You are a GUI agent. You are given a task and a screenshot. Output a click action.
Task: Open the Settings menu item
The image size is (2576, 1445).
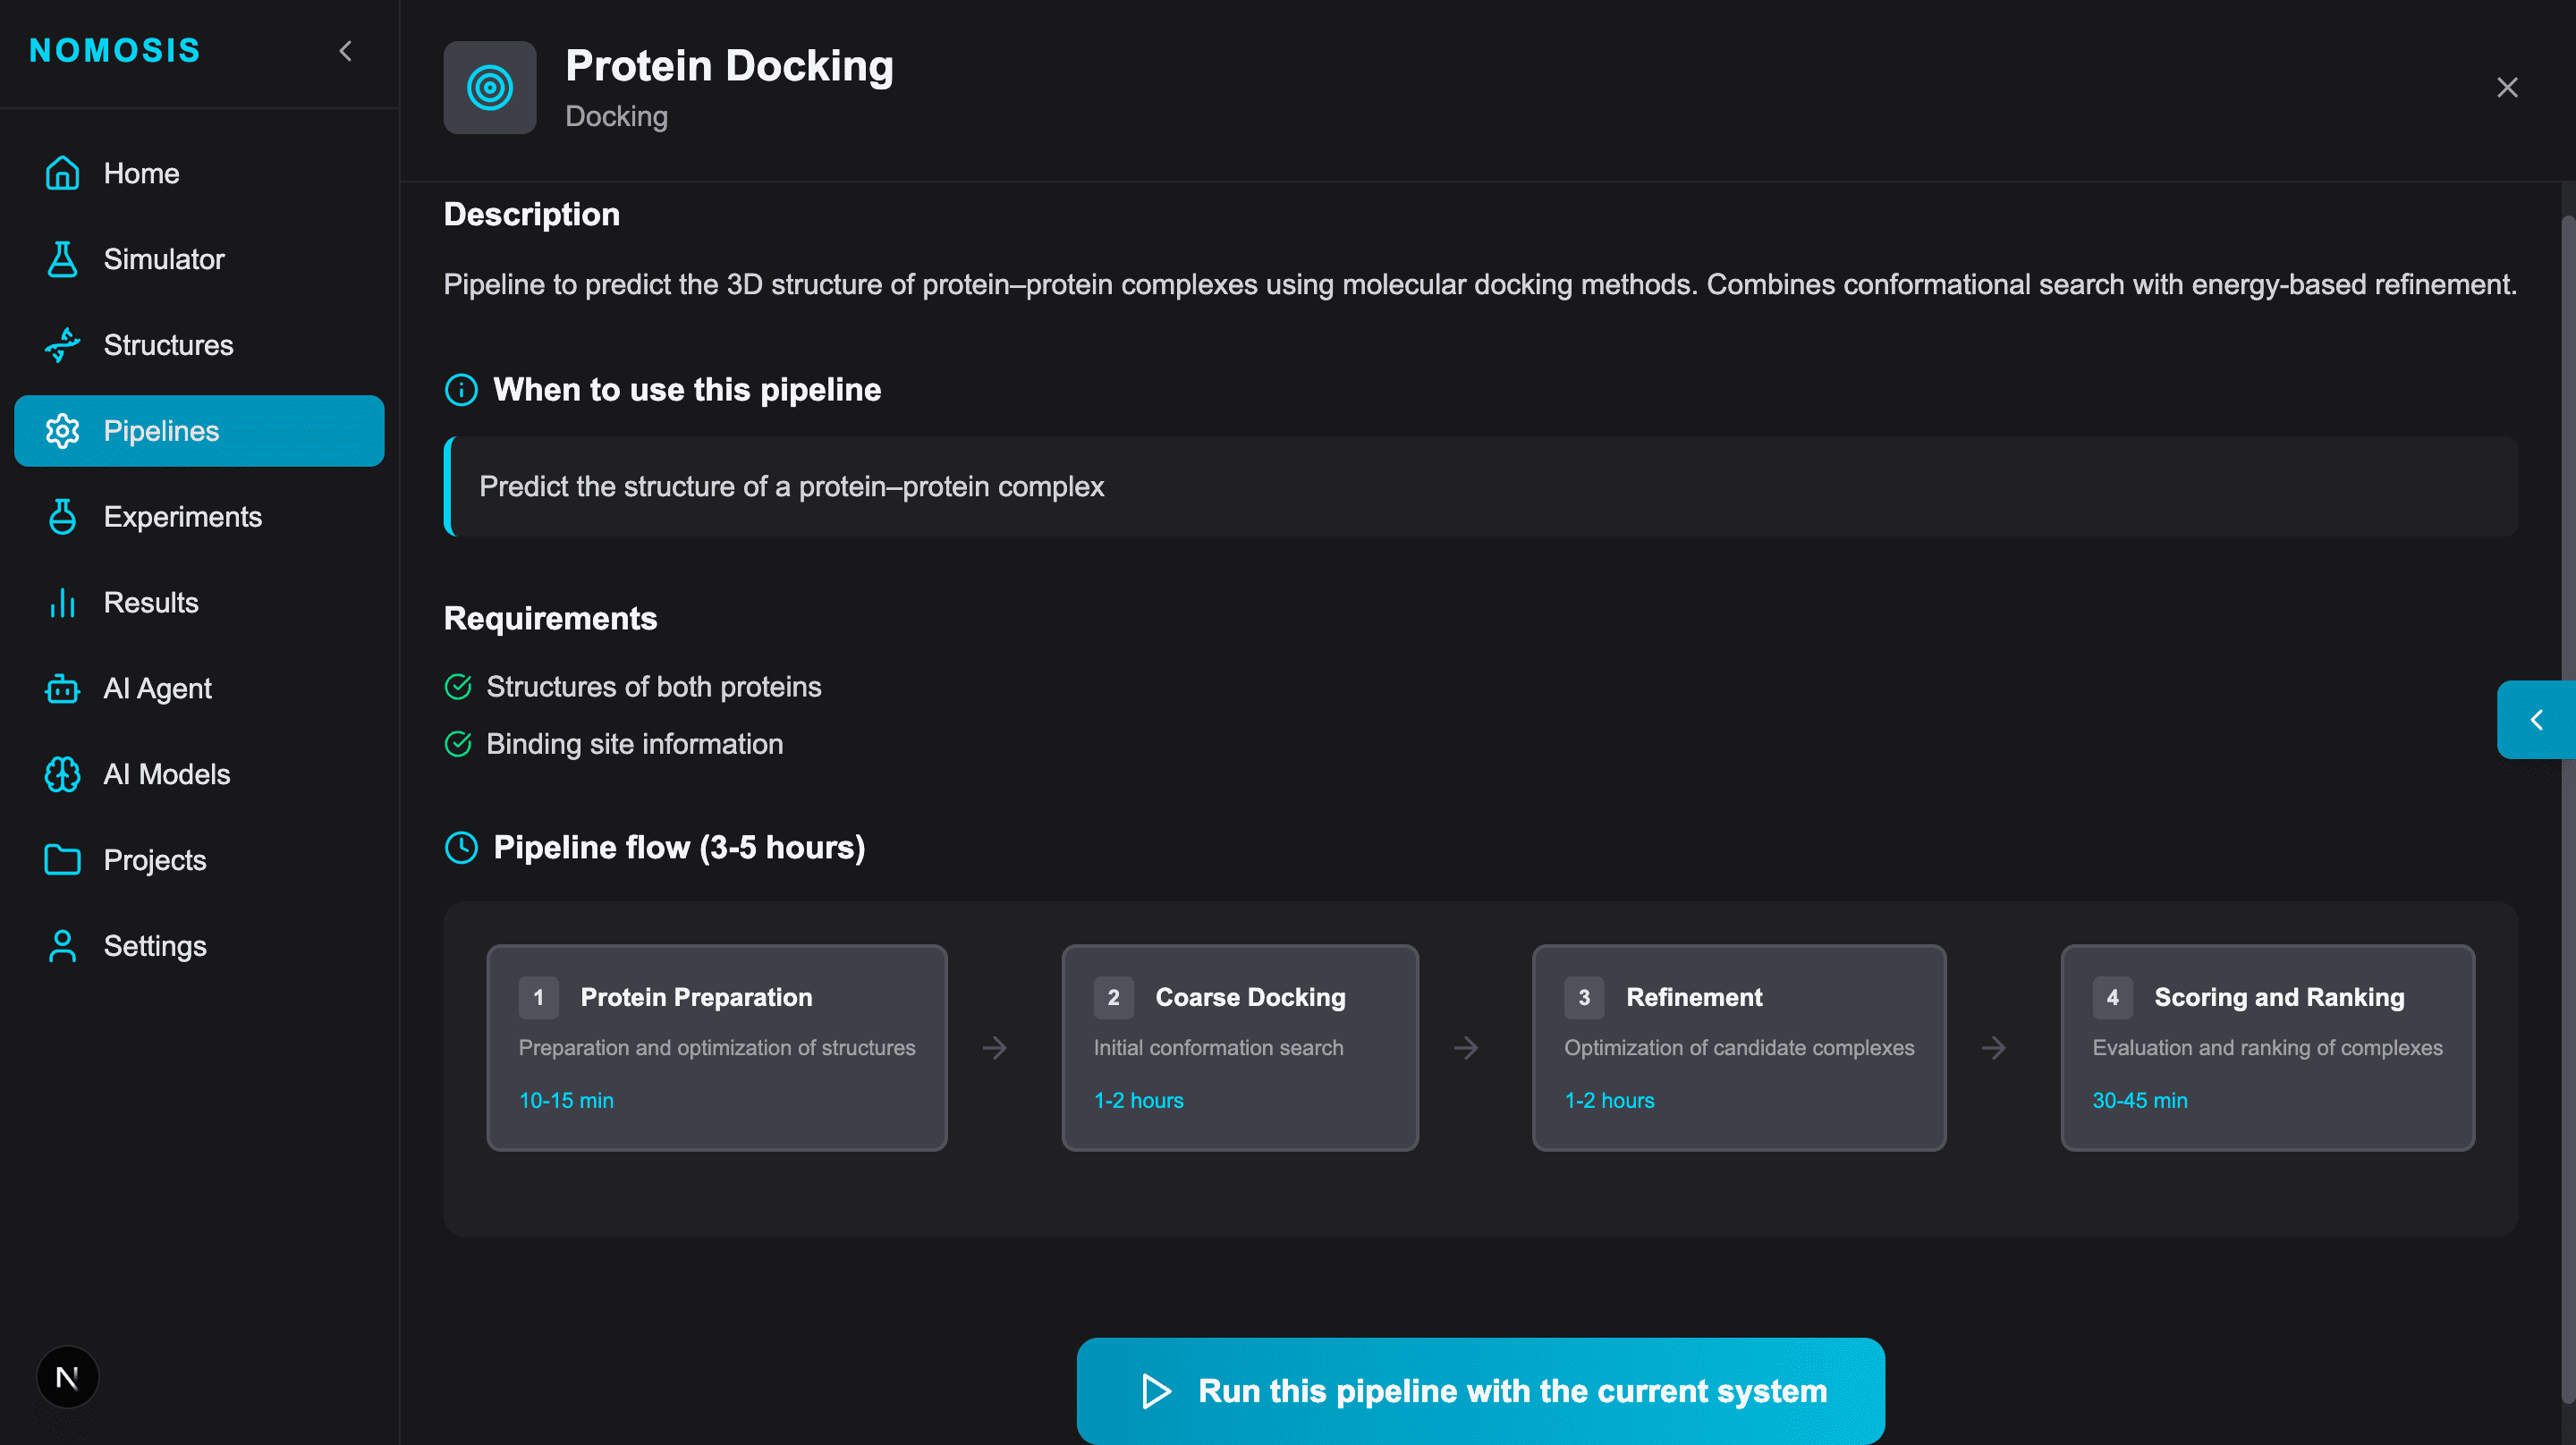point(155,946)
